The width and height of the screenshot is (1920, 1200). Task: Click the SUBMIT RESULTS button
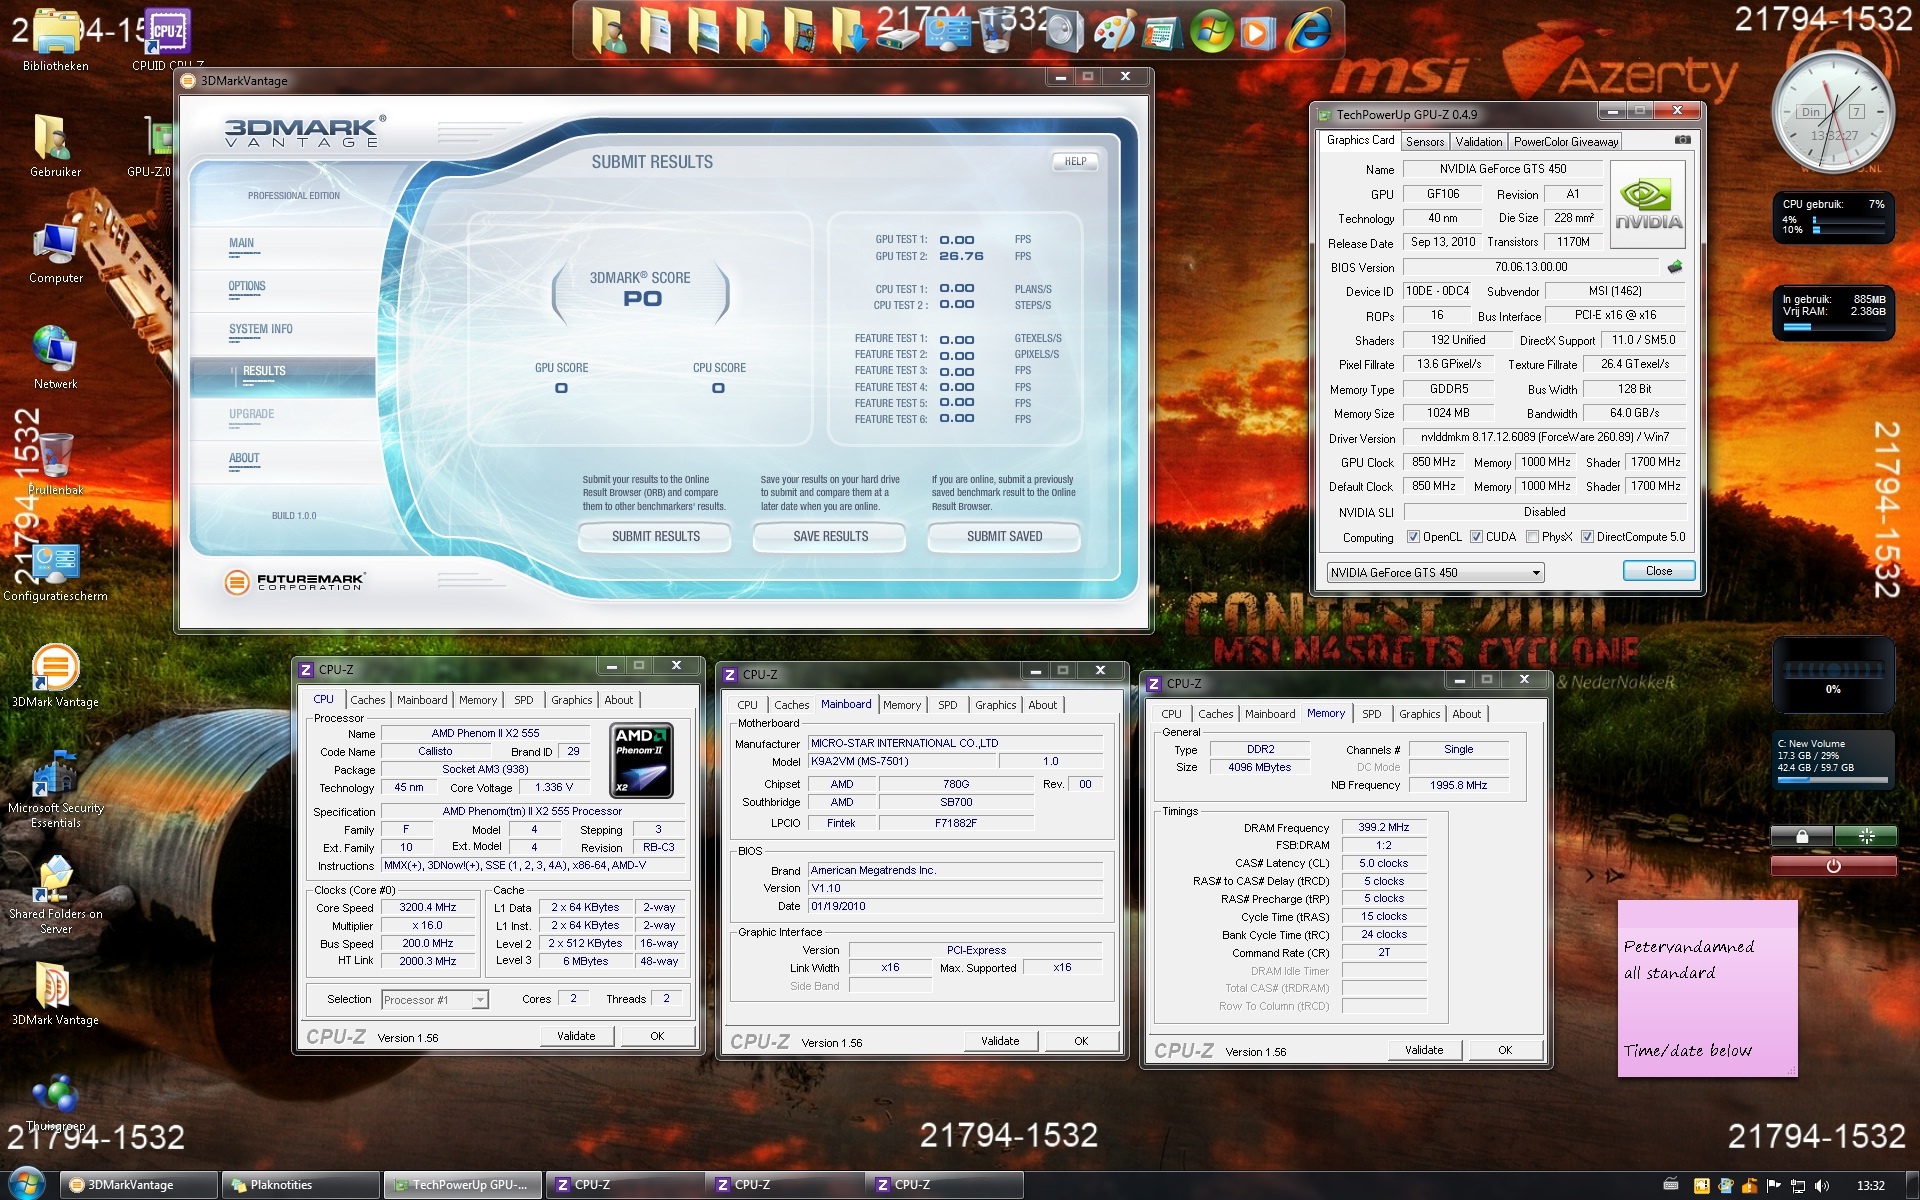click(655, 537)
